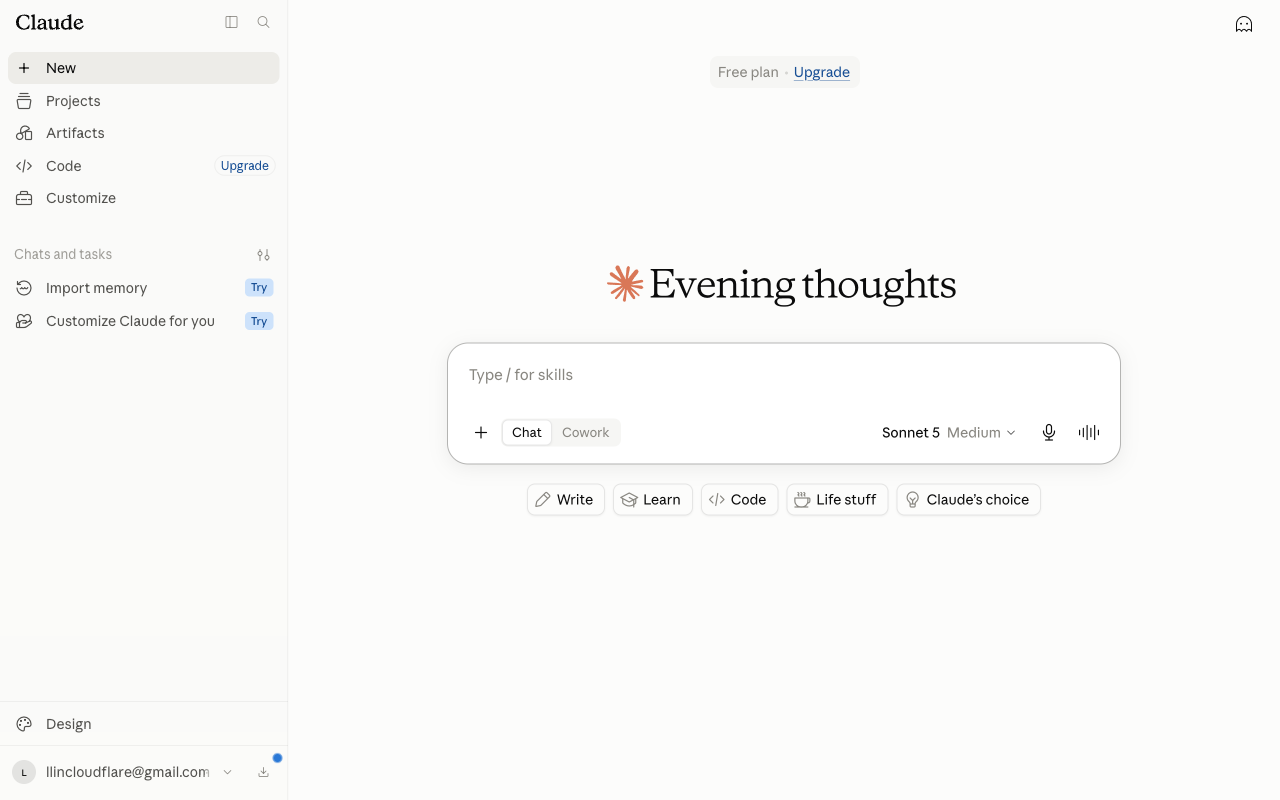Viewport: 1280px width, 800px height.
Task: Click the Claude logo text
Action: pos(49,22)
